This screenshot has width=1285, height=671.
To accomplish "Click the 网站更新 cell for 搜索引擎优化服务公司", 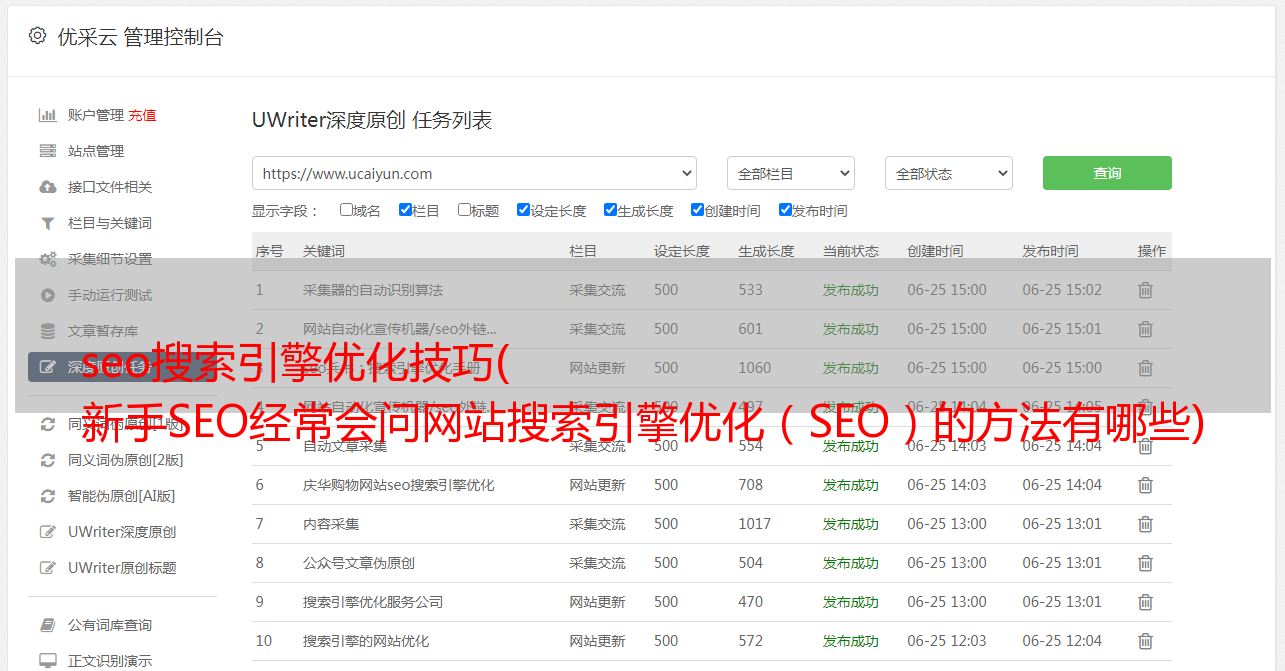I will [x=597, y=602].
